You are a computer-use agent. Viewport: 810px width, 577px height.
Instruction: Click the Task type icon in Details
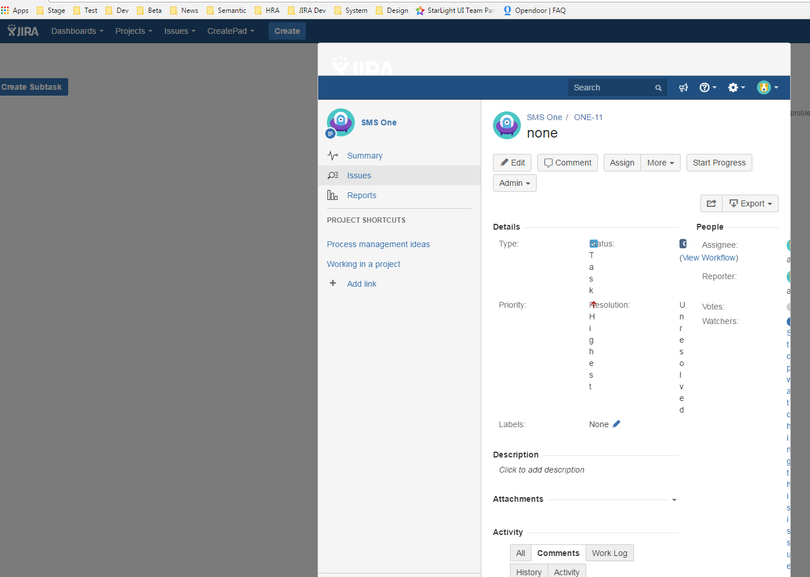pyautogui.click(x=593, y=243)
